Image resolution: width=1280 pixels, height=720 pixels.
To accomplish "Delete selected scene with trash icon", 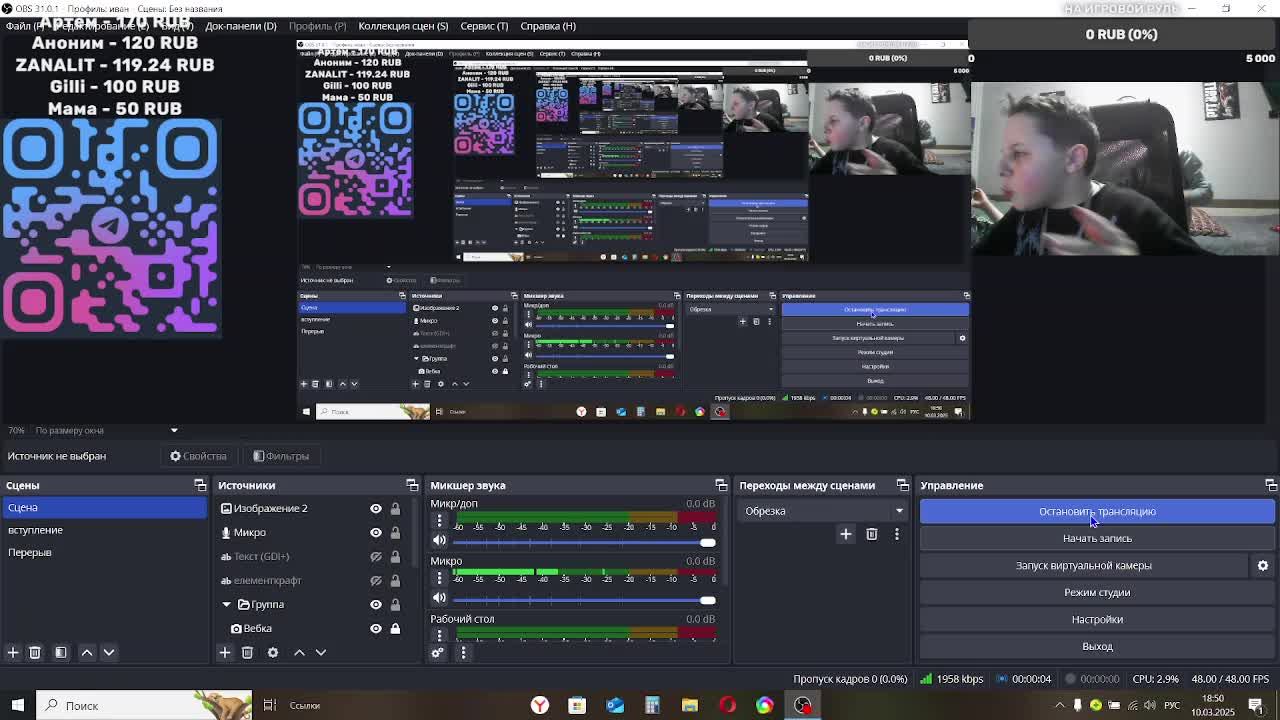I will pyautogui.click(x=35, y=652).
